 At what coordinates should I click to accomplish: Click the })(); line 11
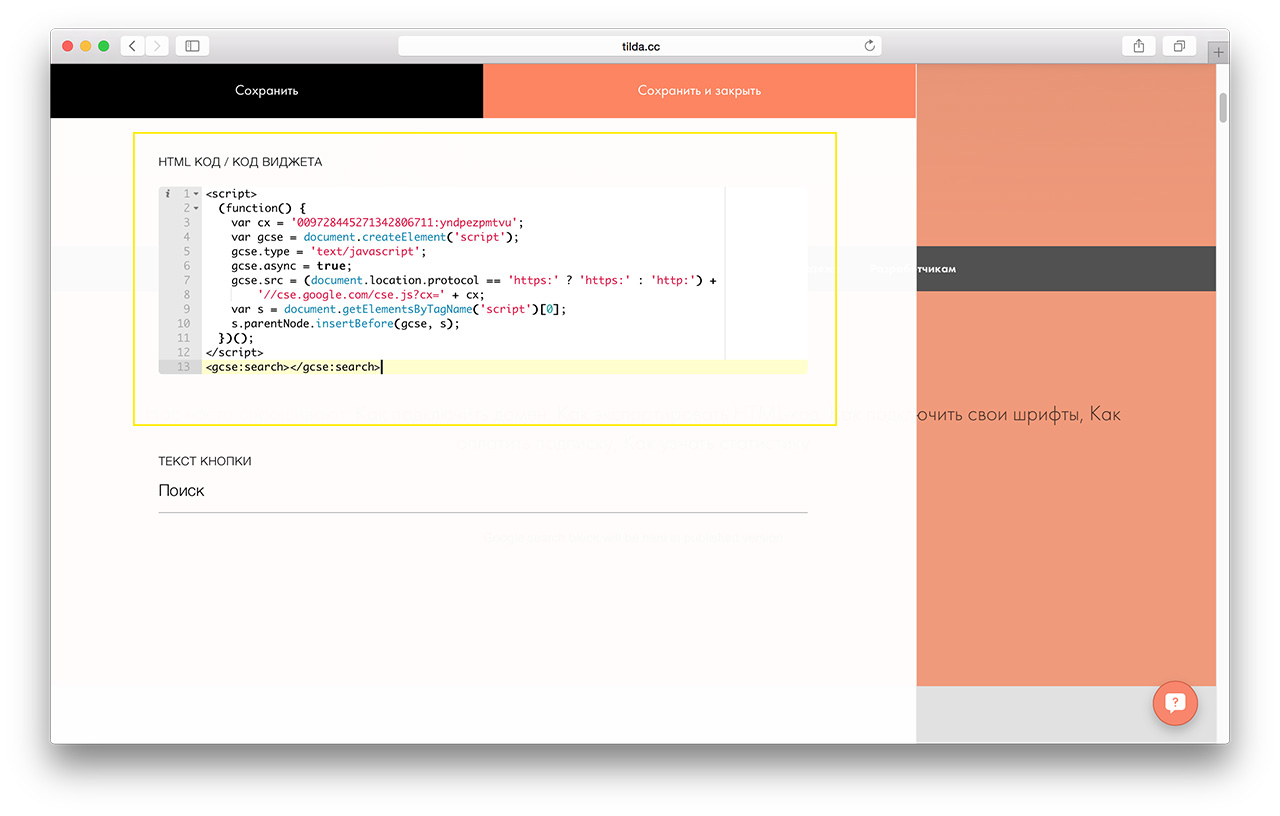[x=236, y=338]
